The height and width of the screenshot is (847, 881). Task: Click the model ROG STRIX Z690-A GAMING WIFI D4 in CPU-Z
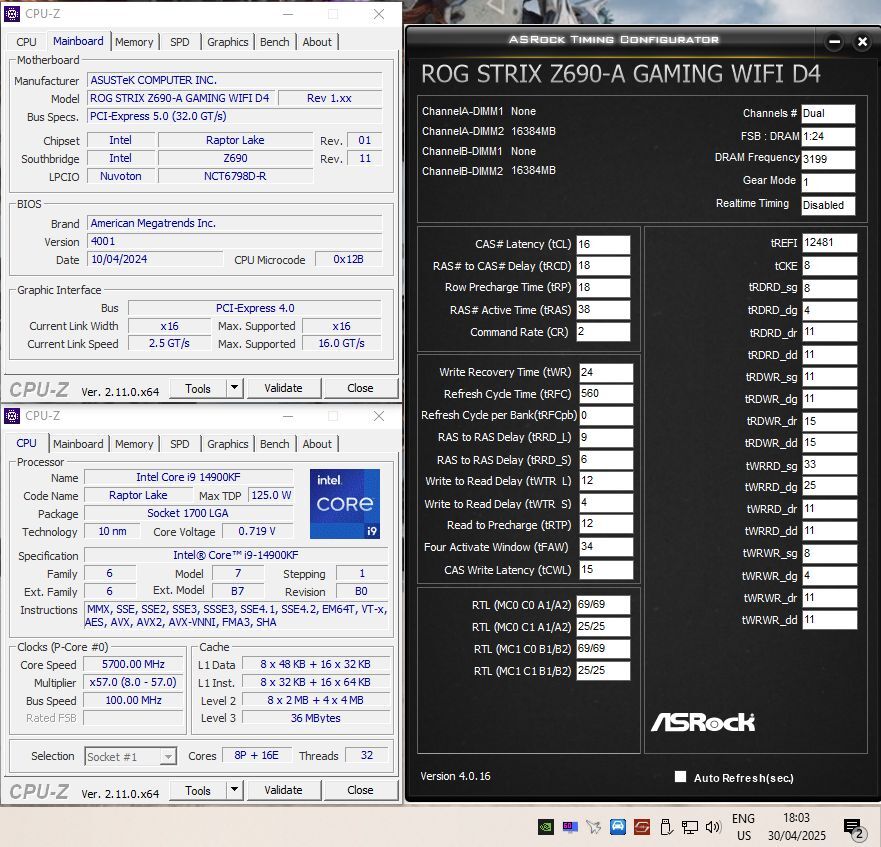(x=181, y=98)
